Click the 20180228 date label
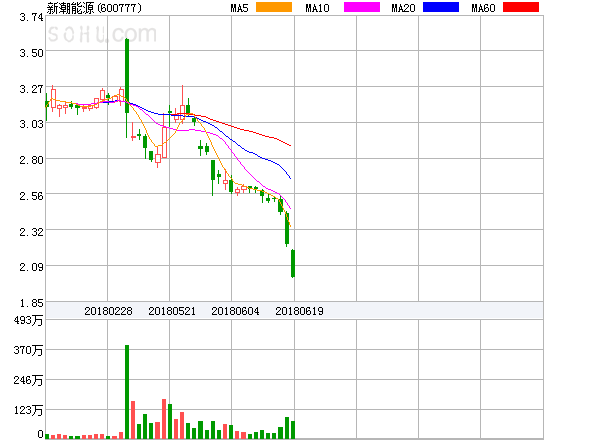600x440 pixels. (108, 311)
